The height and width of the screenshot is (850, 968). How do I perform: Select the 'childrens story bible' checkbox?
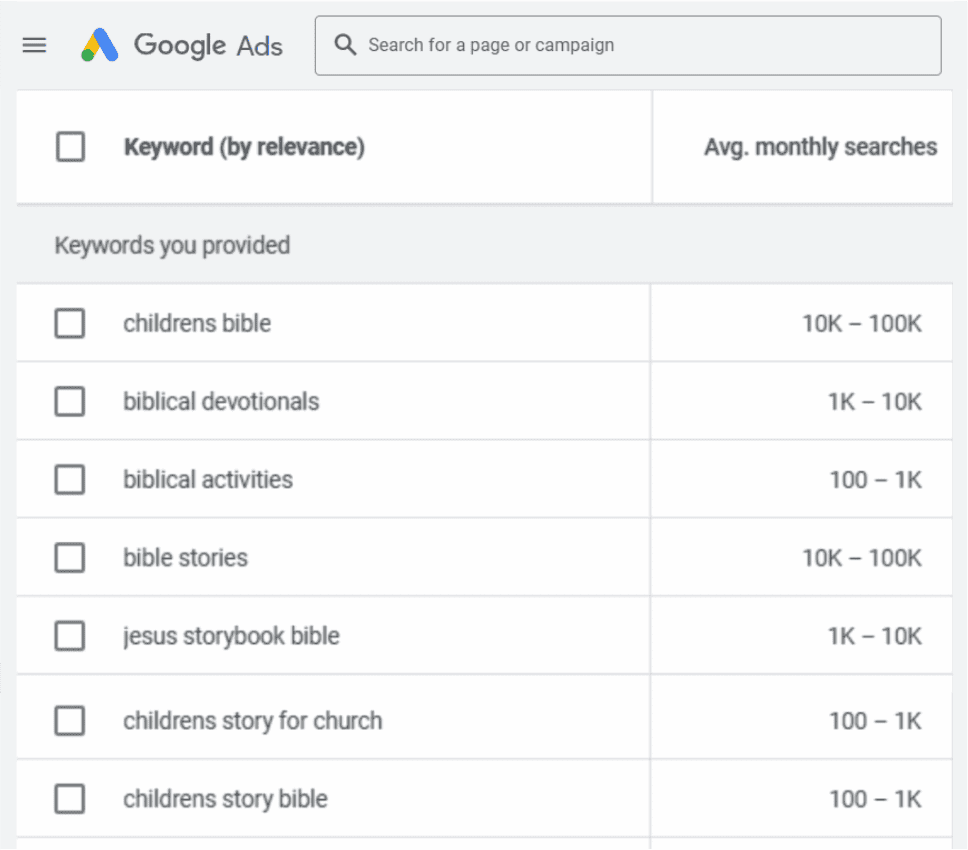70,798
